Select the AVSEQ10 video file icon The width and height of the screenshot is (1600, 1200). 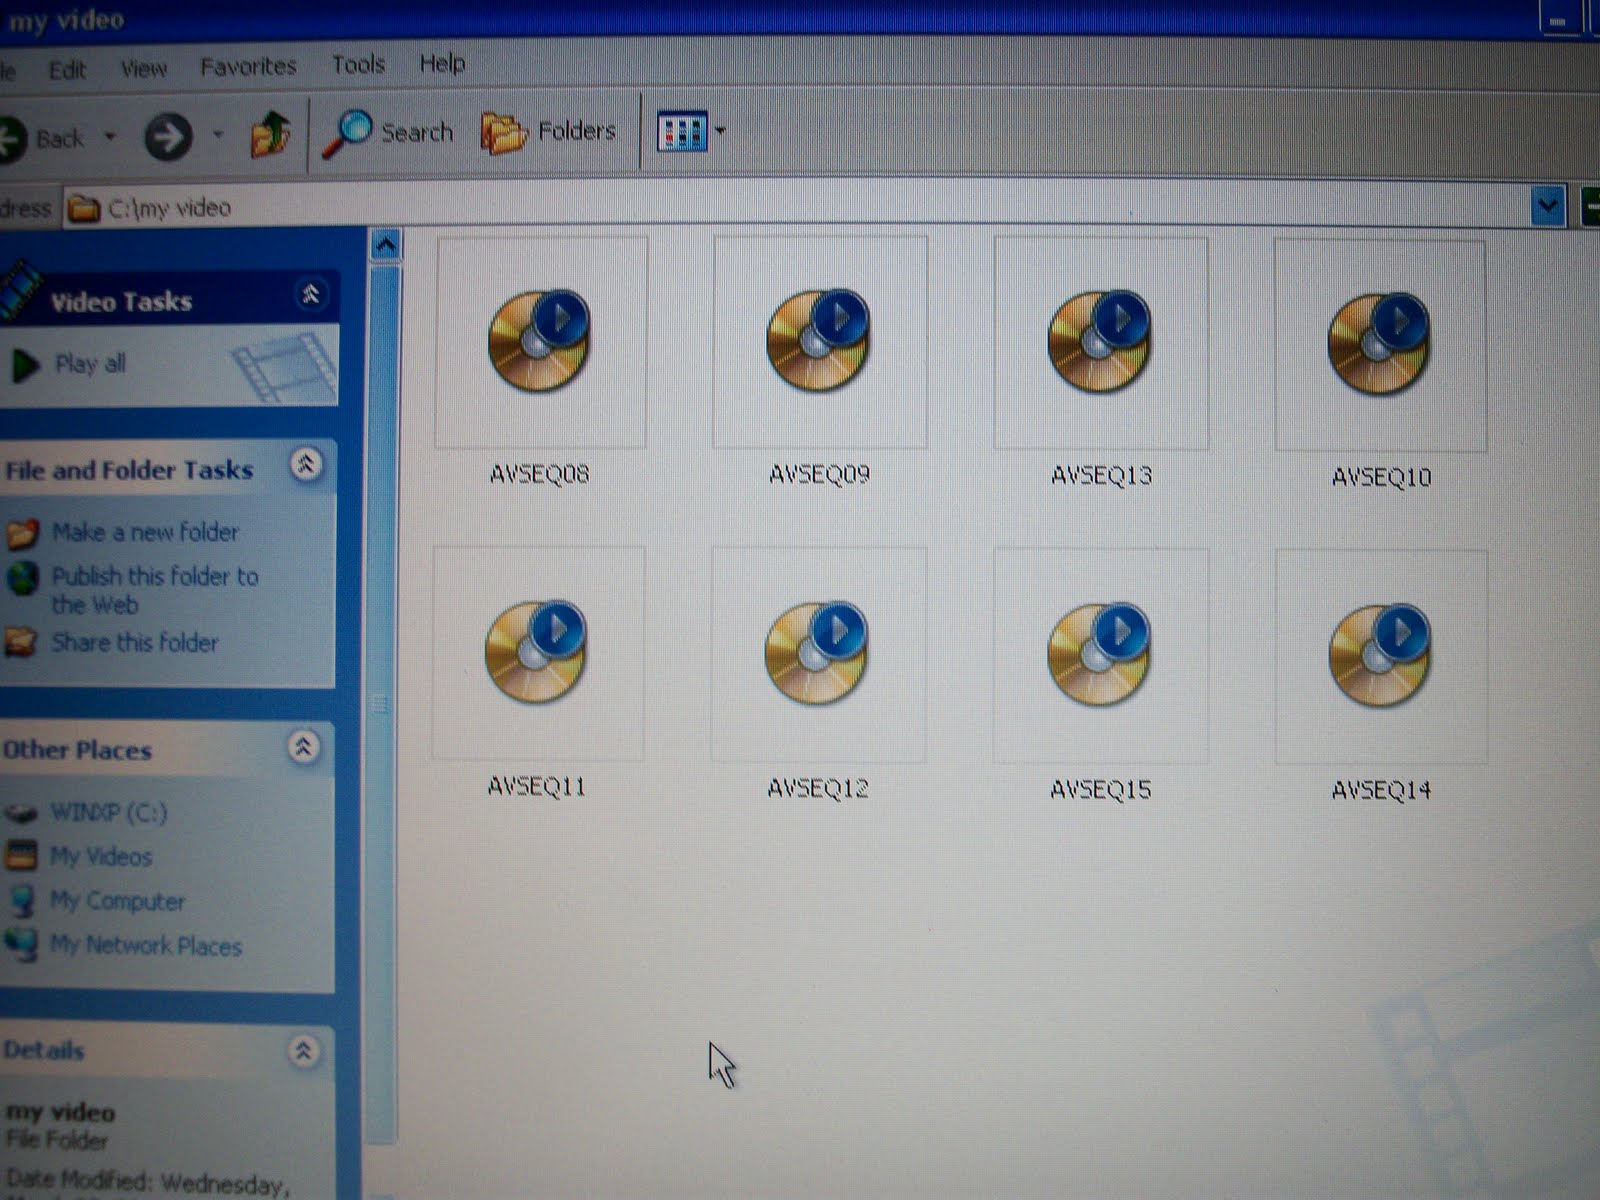(1380, 346)
